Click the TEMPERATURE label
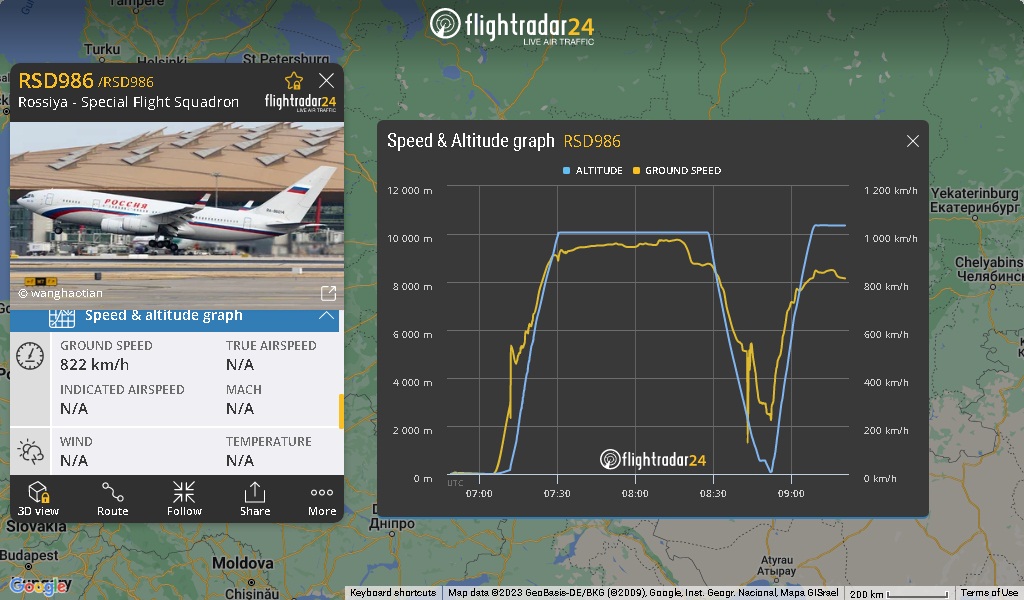 [268, 441]
